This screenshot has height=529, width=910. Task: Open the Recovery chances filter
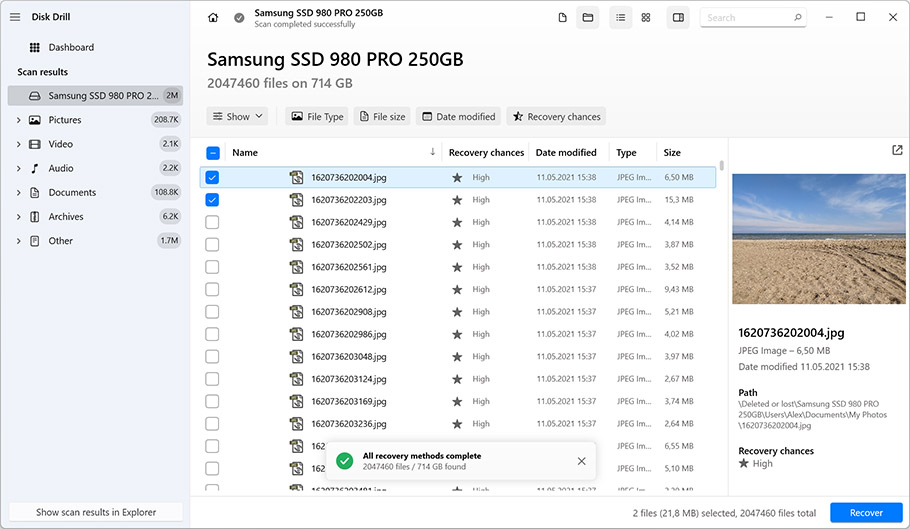(556, 117)
